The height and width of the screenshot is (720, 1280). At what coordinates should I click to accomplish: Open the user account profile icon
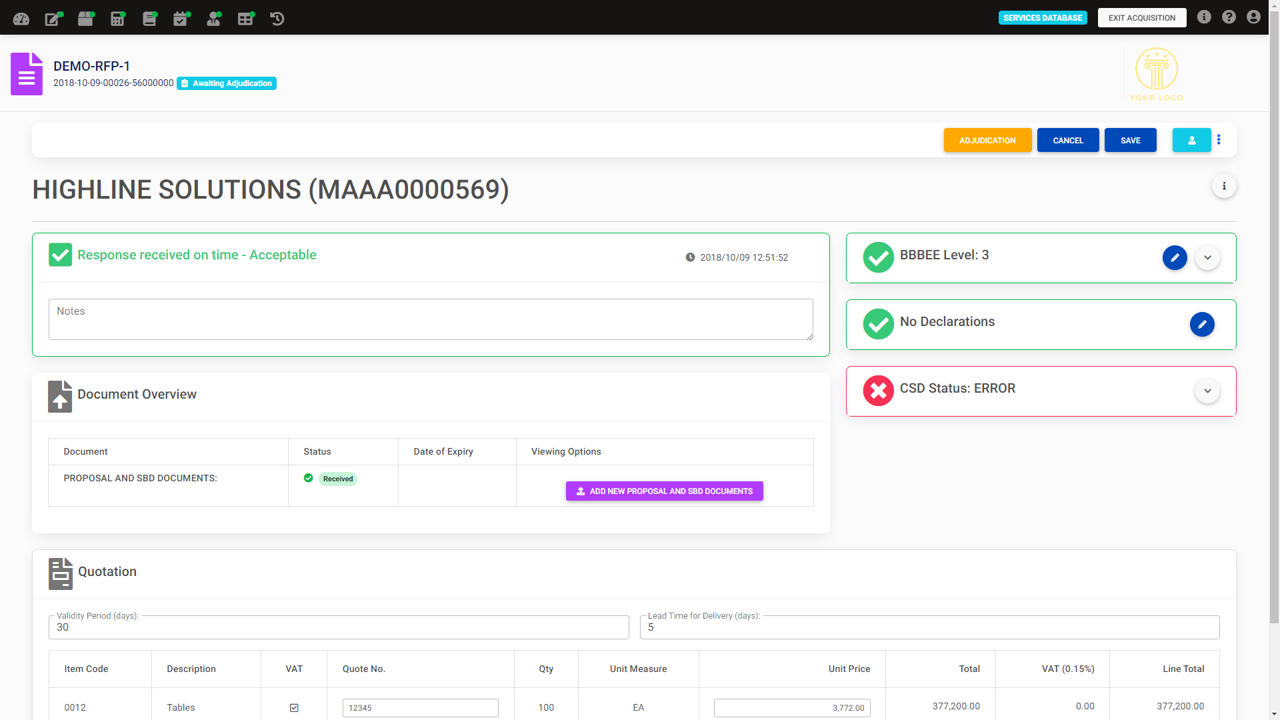pos(1253,17)
